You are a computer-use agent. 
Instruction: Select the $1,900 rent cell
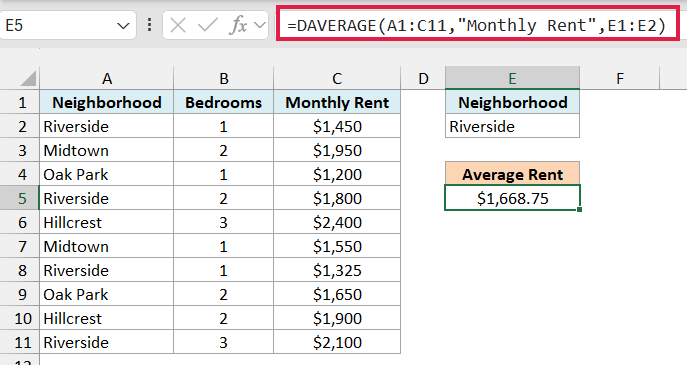tap(337, 318)
